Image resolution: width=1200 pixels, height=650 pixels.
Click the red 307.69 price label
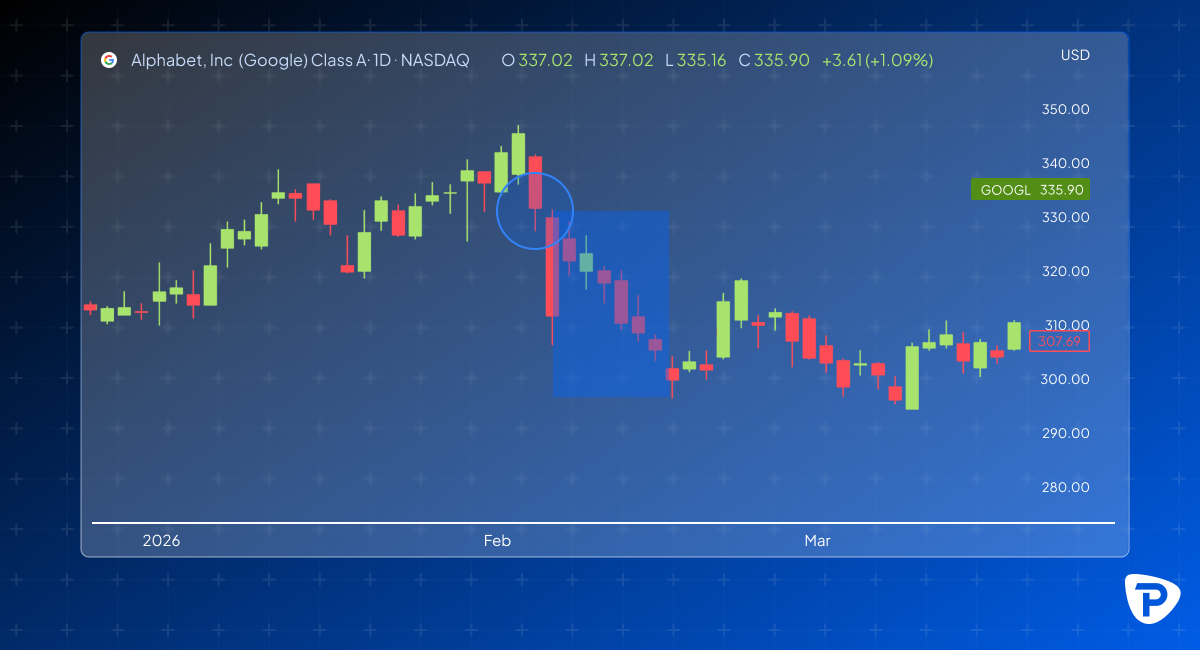[1059, 341]
